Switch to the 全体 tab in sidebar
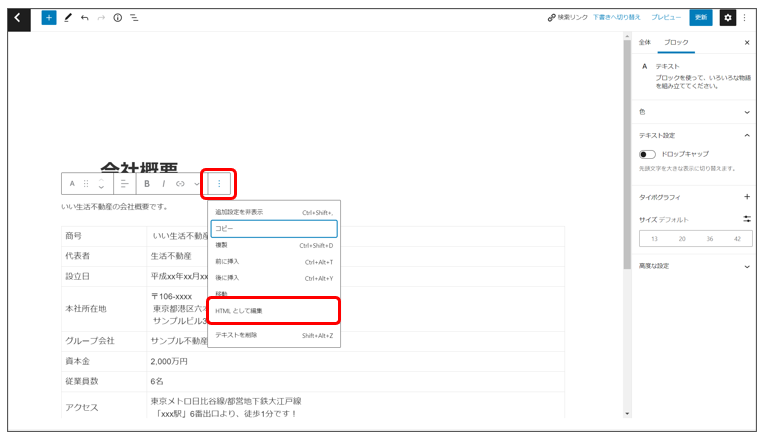768x439 pixels. (645, 43)
